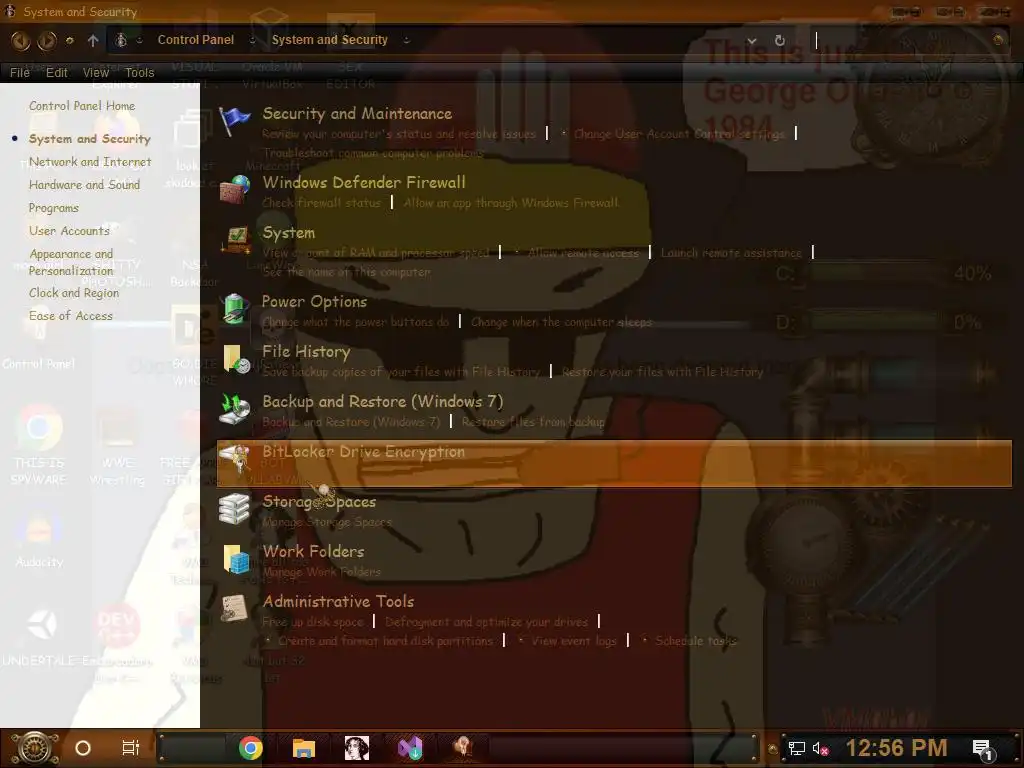Open the Administrative Tools icon

(234, 609)
